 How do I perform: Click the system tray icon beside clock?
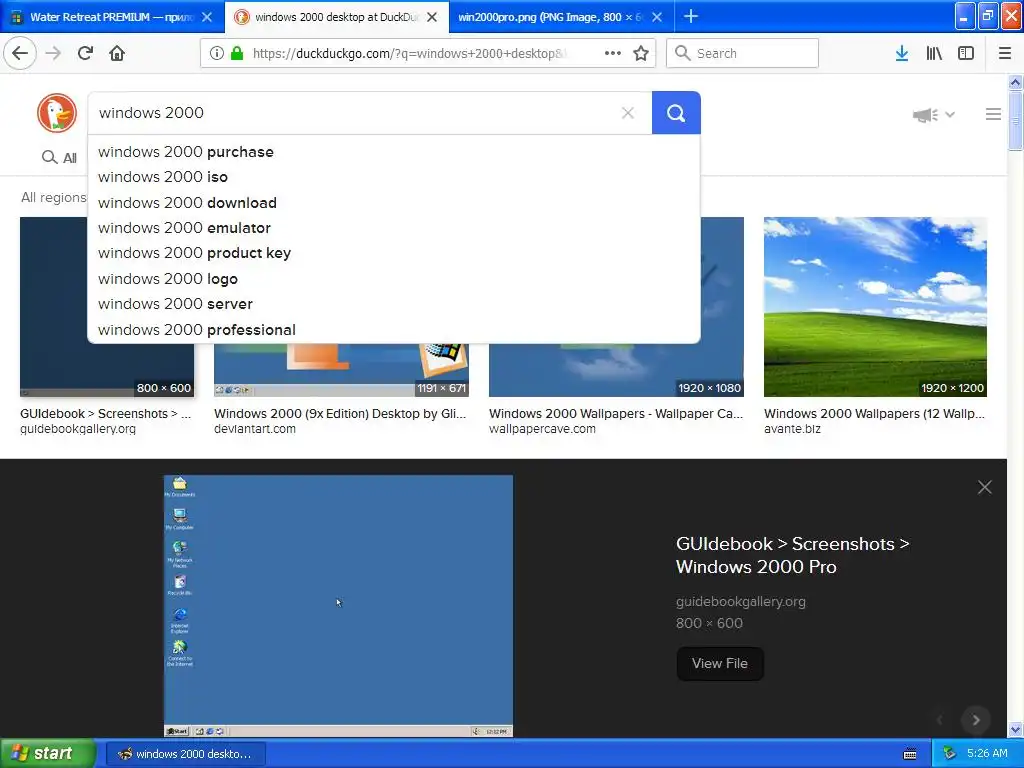[949, 754]
